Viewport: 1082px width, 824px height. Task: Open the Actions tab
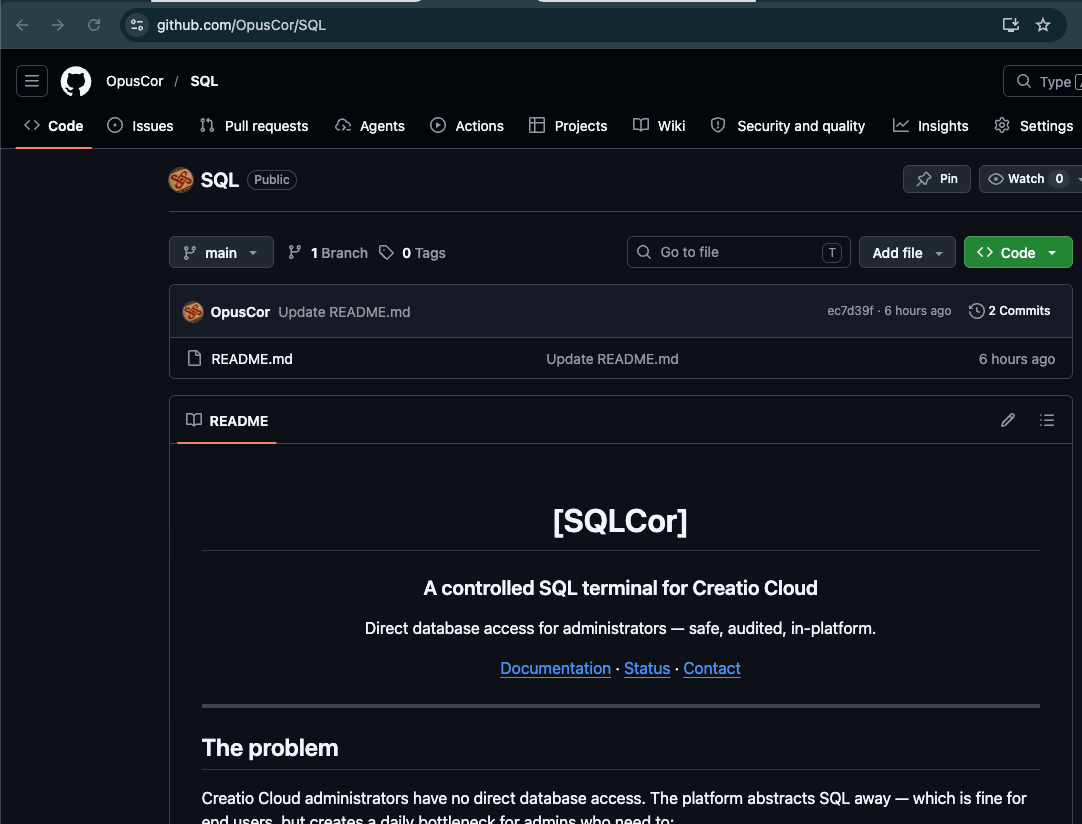[467, 126]
